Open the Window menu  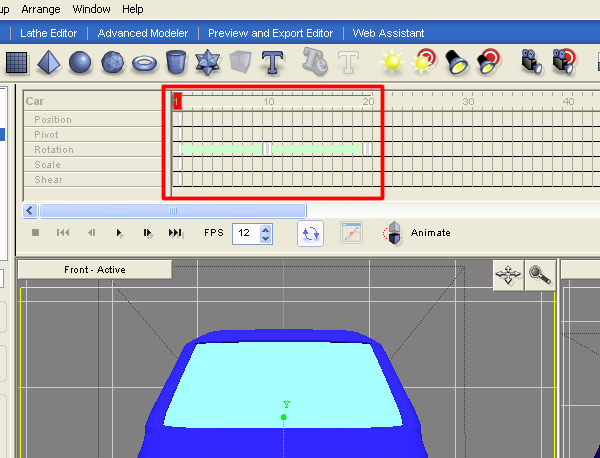91,9
